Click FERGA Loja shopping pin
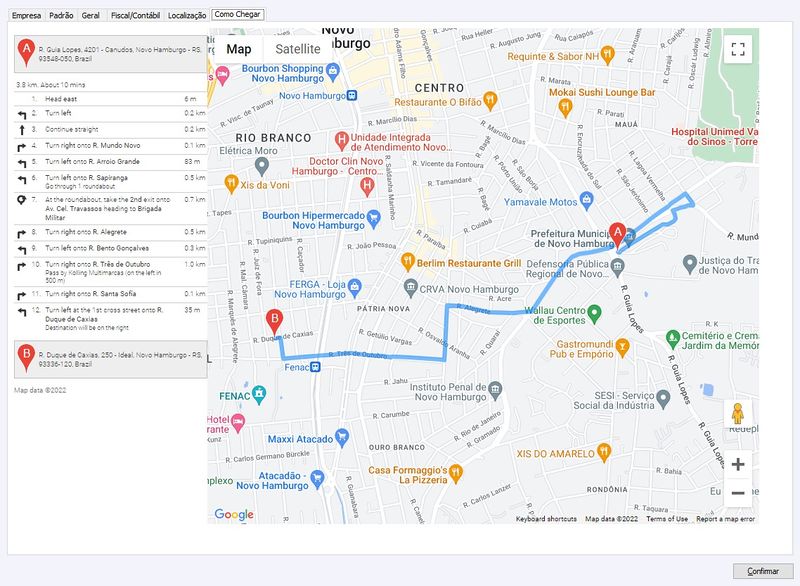The height and width of the screenshot is (586, 800). [x=355, y=288]
